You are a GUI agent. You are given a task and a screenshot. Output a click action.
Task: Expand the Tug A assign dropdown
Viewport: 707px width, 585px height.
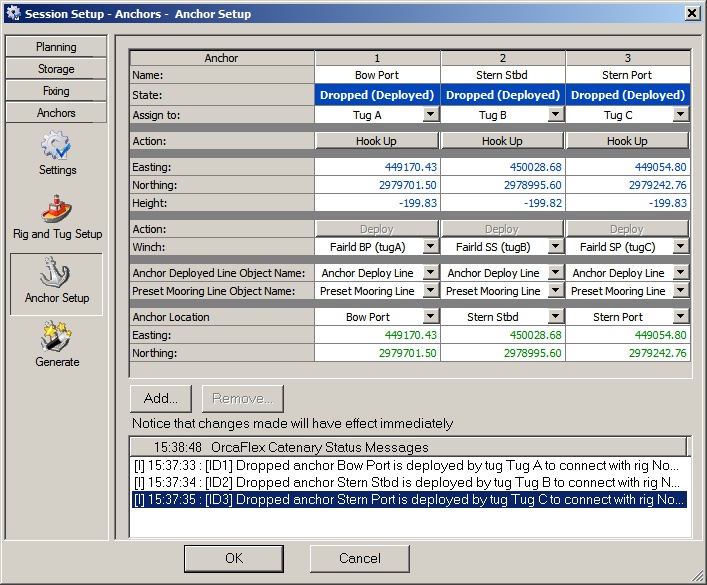[430, 115]
